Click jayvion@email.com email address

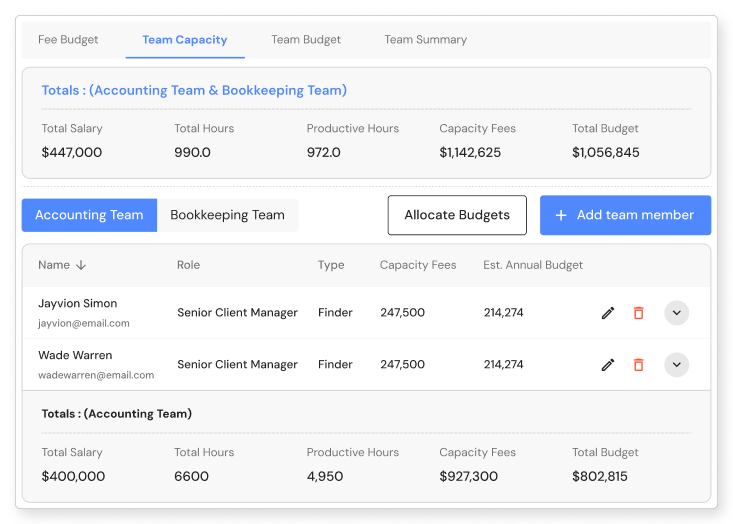(84, 324)
